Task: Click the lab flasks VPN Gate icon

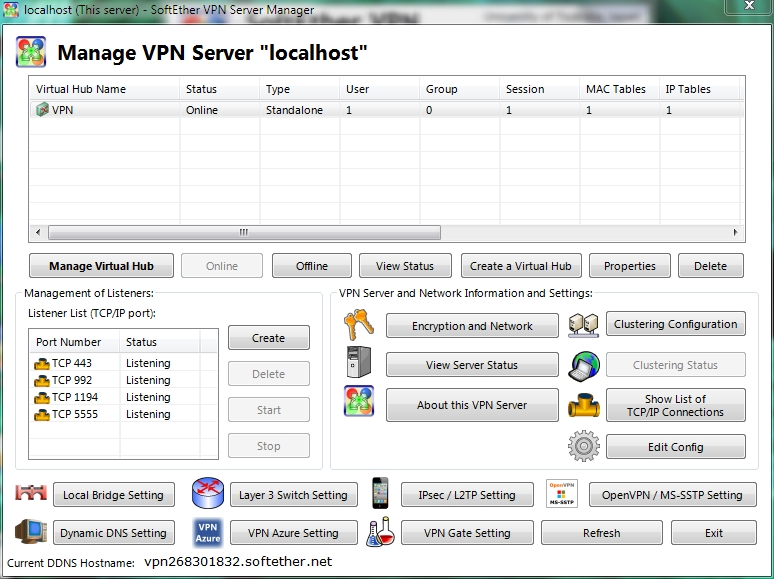Action: 380,532
